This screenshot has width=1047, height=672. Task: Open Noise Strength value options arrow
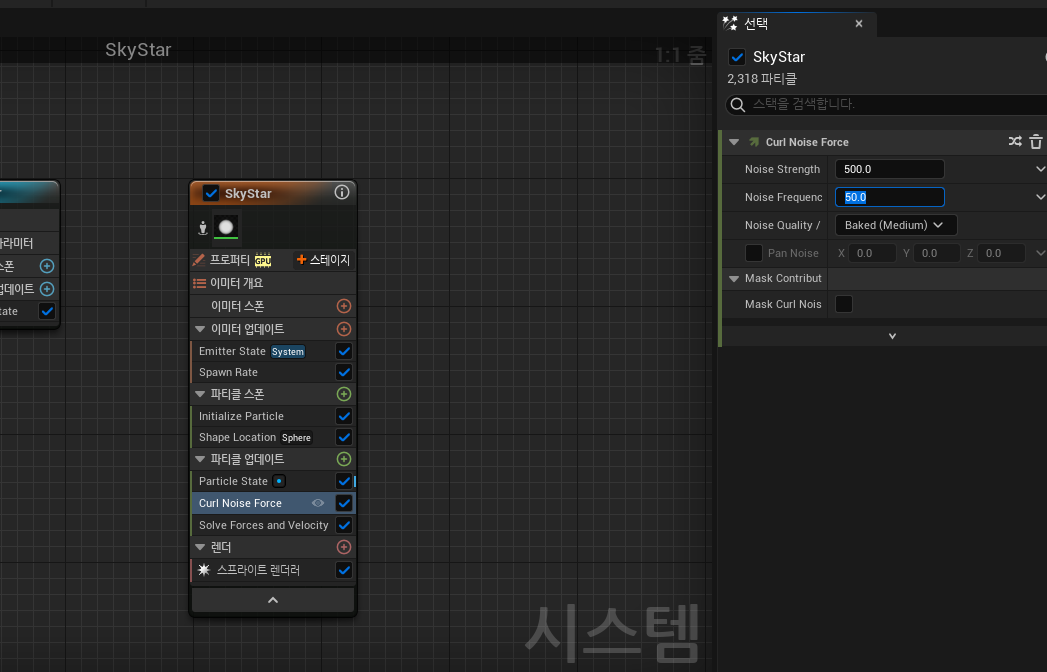pyautogui.click(x=1040, y=169)
